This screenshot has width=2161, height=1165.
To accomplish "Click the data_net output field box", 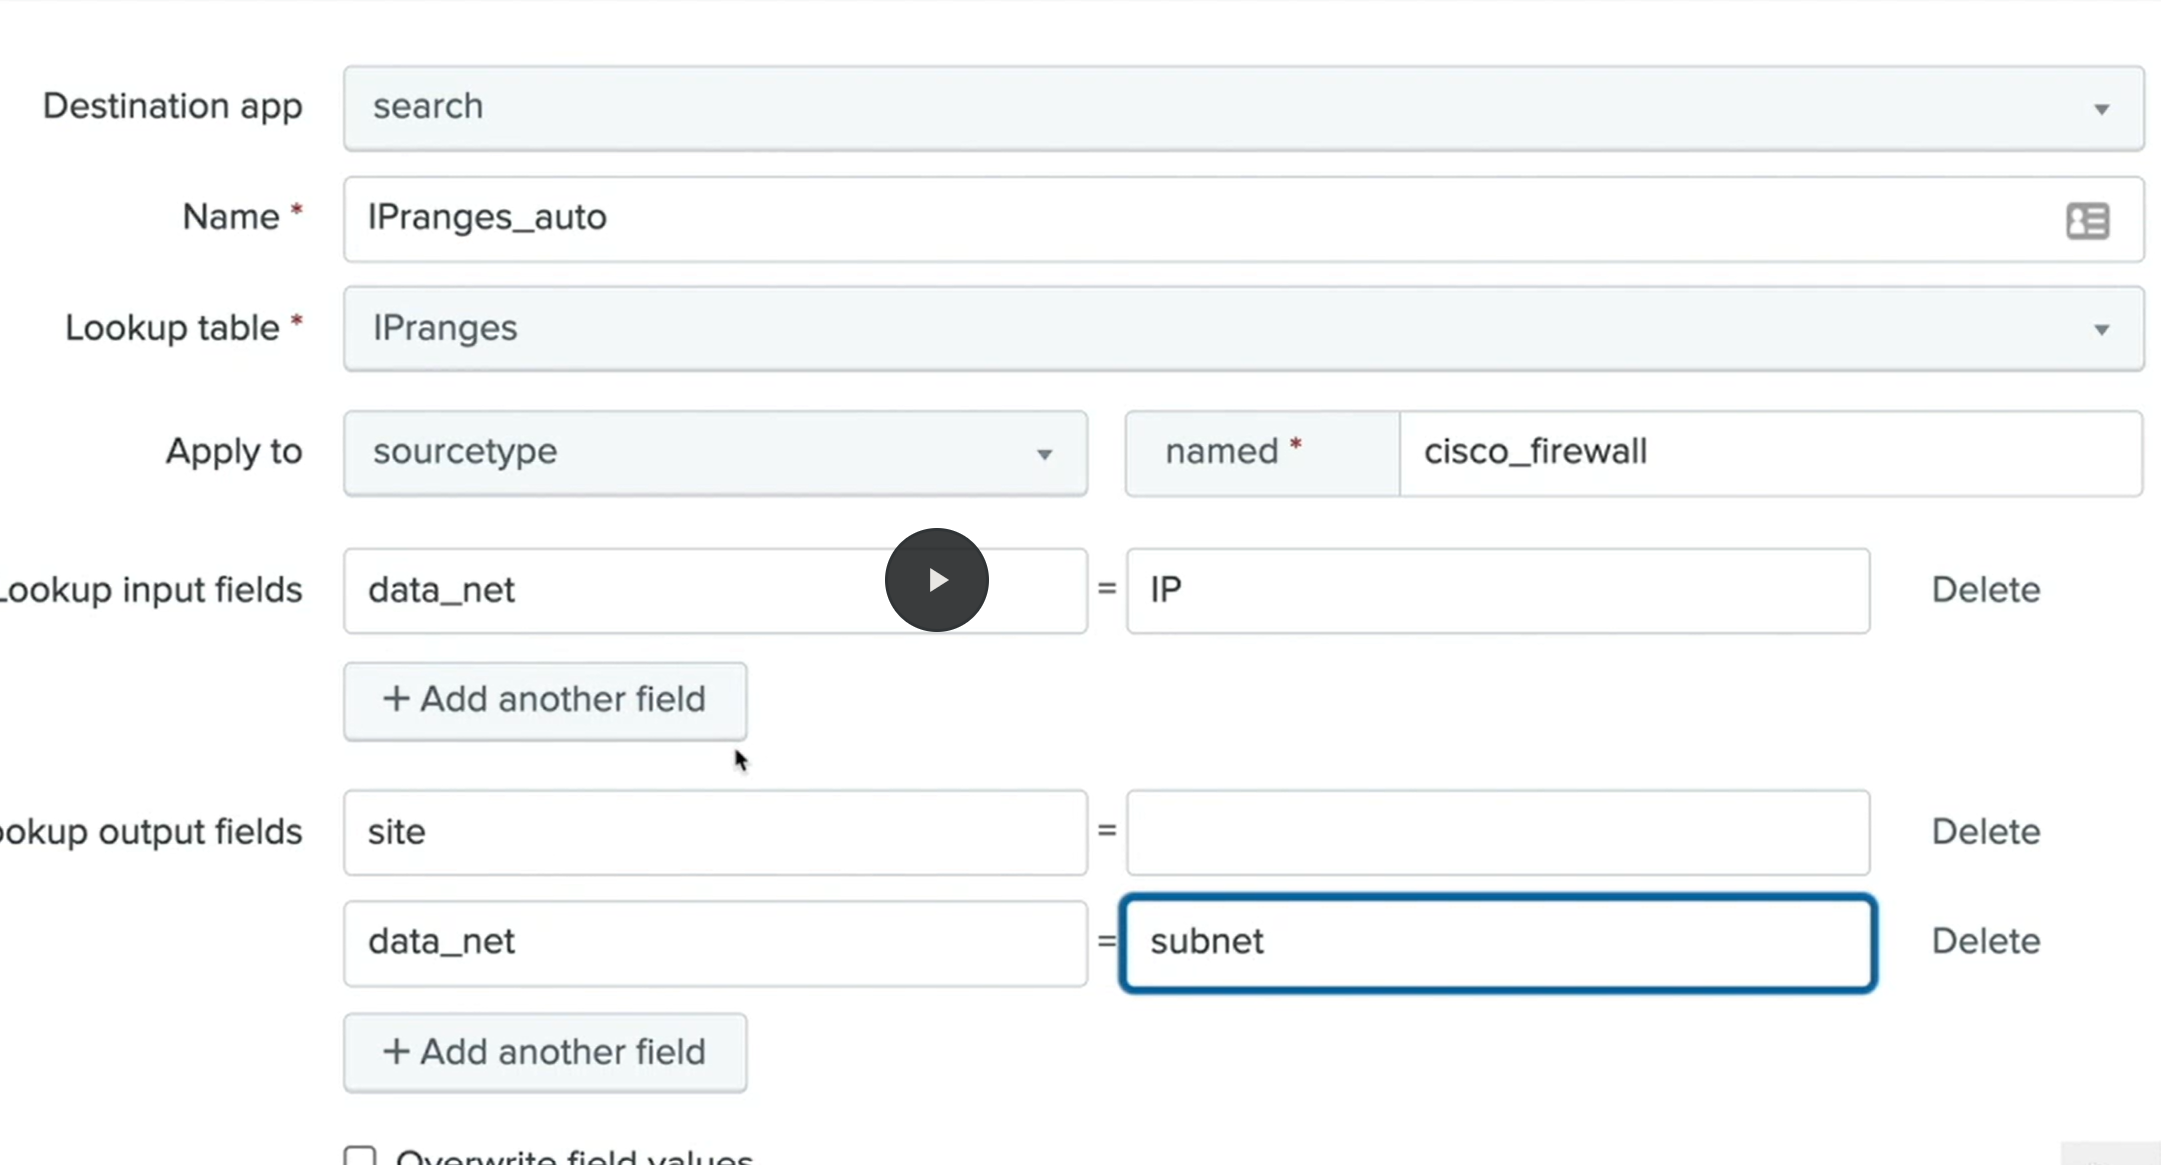I will click(714, 942).
